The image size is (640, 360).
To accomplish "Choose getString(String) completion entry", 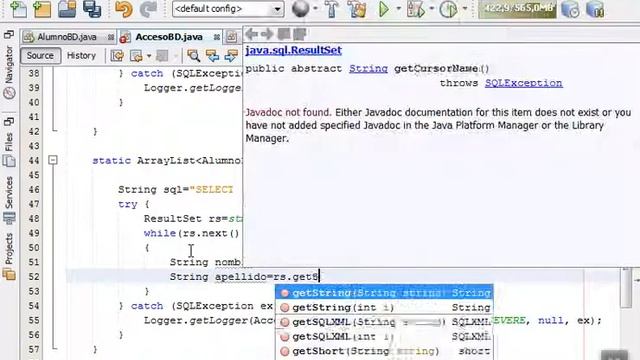I will (384, 293).
